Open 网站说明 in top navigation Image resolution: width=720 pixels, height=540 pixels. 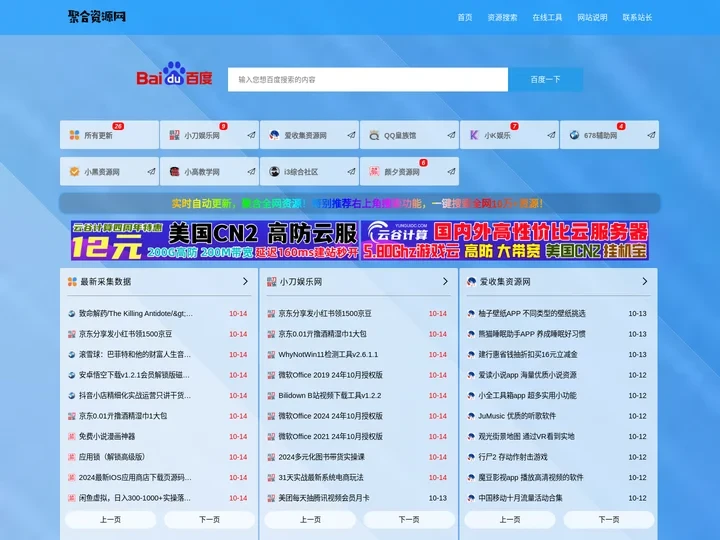pyautogui.click(x=592, y=17)
